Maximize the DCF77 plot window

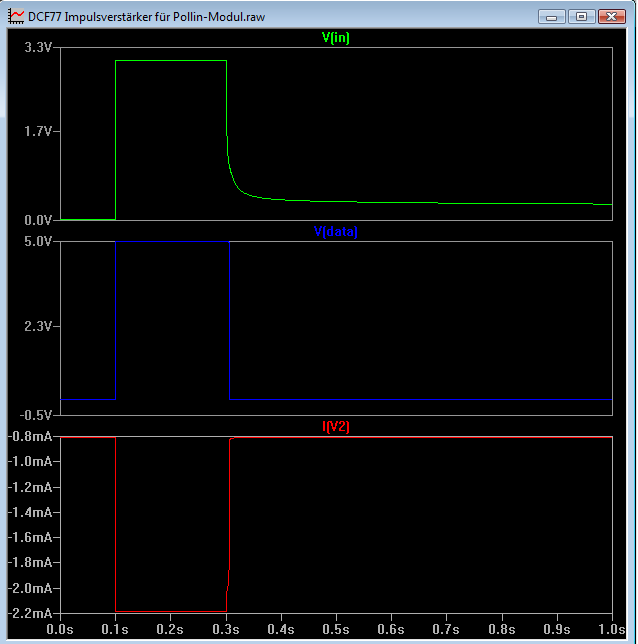(x=581, y=17)
